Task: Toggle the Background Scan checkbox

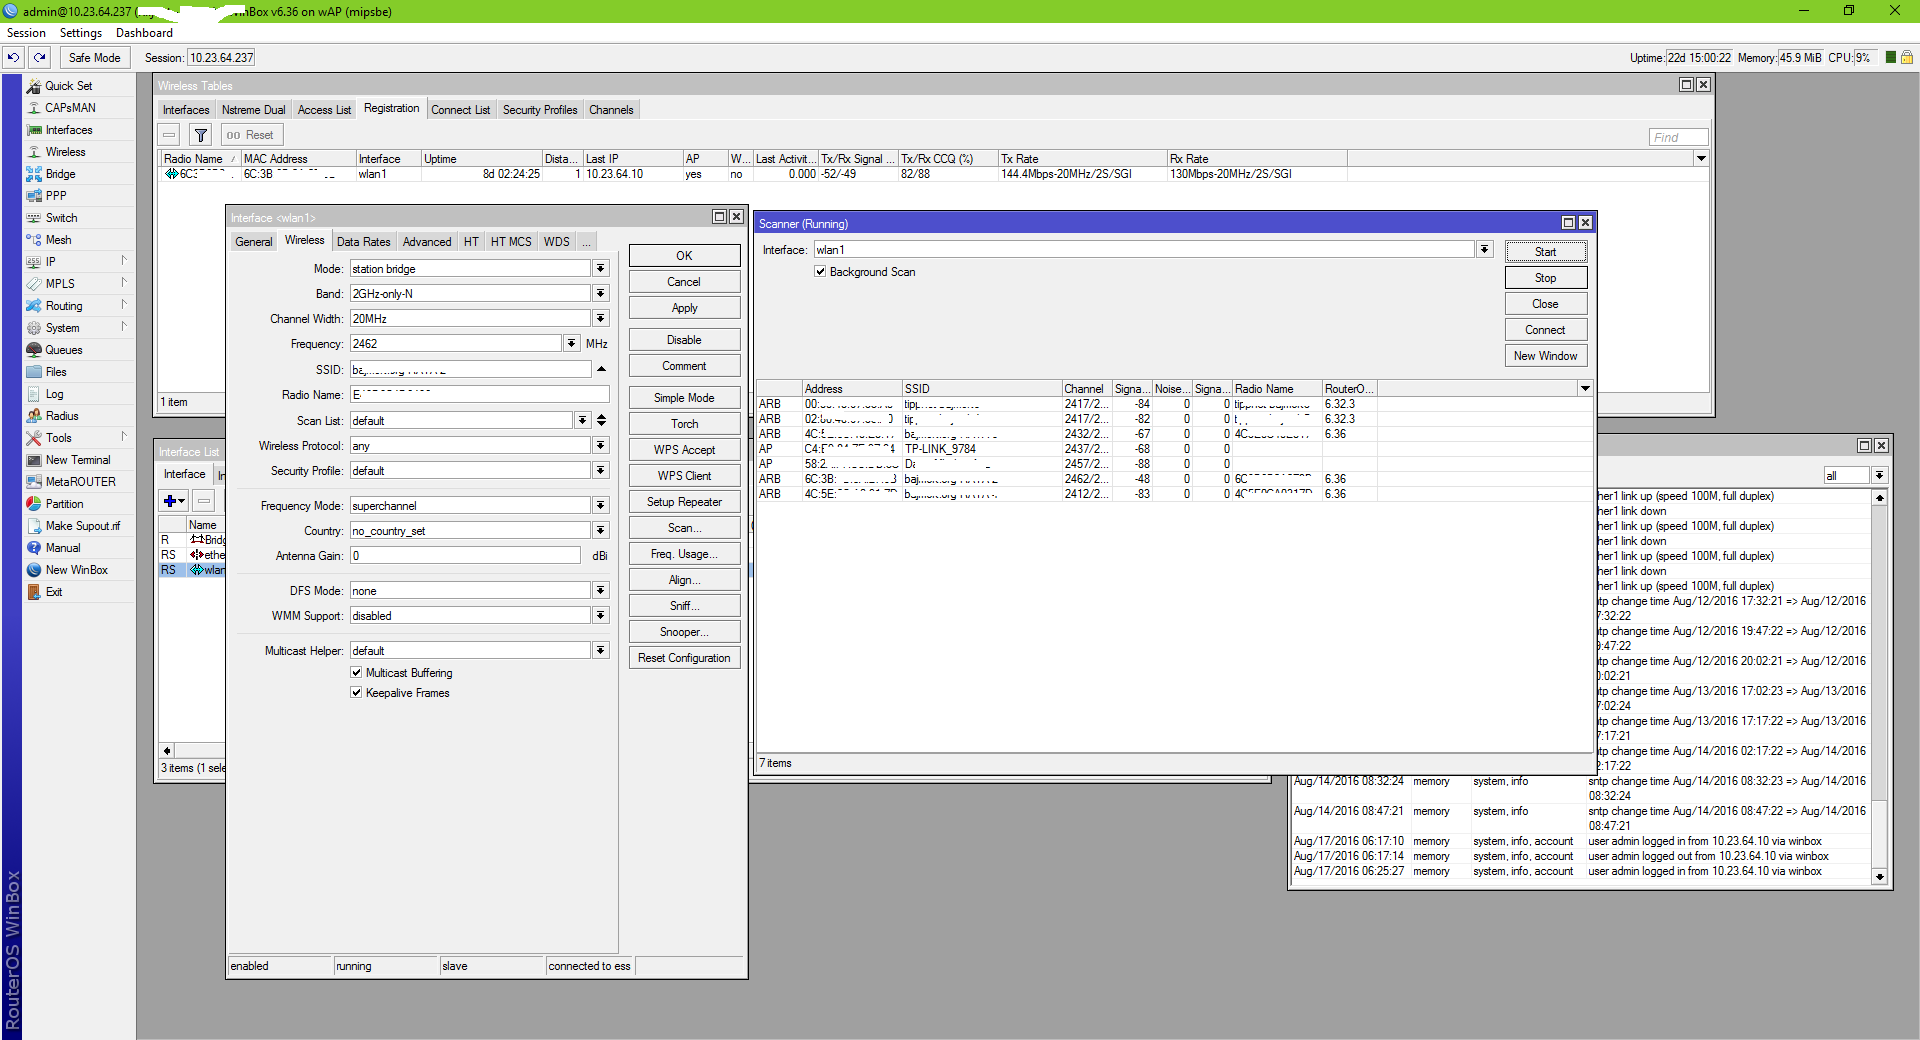Action: point(820,272)
